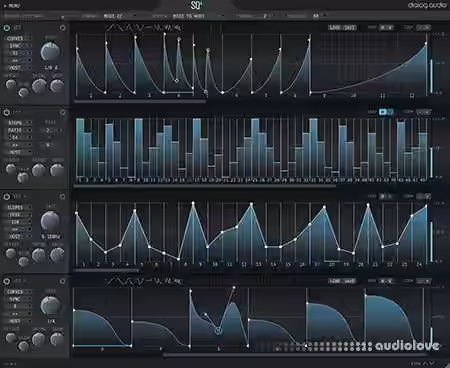The height and width of the screenshot is (368, 450).
Task: Click the dialog audio logo
Action: coord(426,5)
